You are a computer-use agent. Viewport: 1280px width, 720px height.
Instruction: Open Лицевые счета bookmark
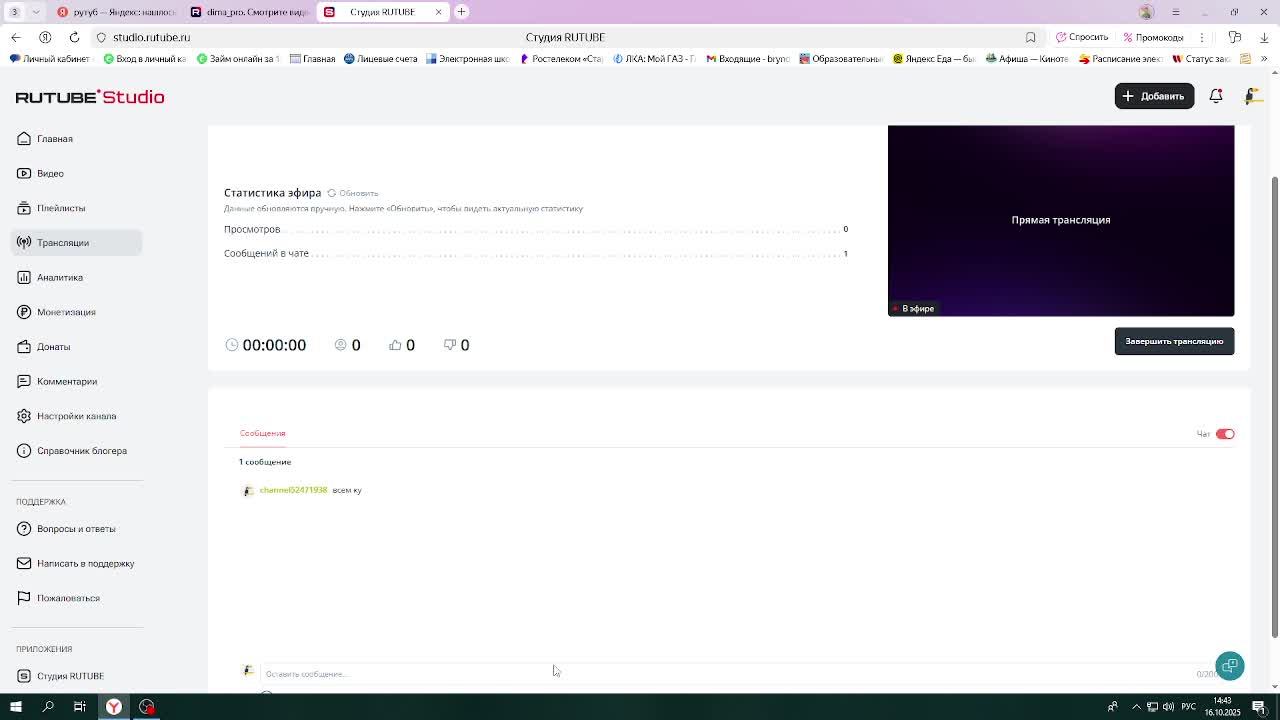(380, 59)
